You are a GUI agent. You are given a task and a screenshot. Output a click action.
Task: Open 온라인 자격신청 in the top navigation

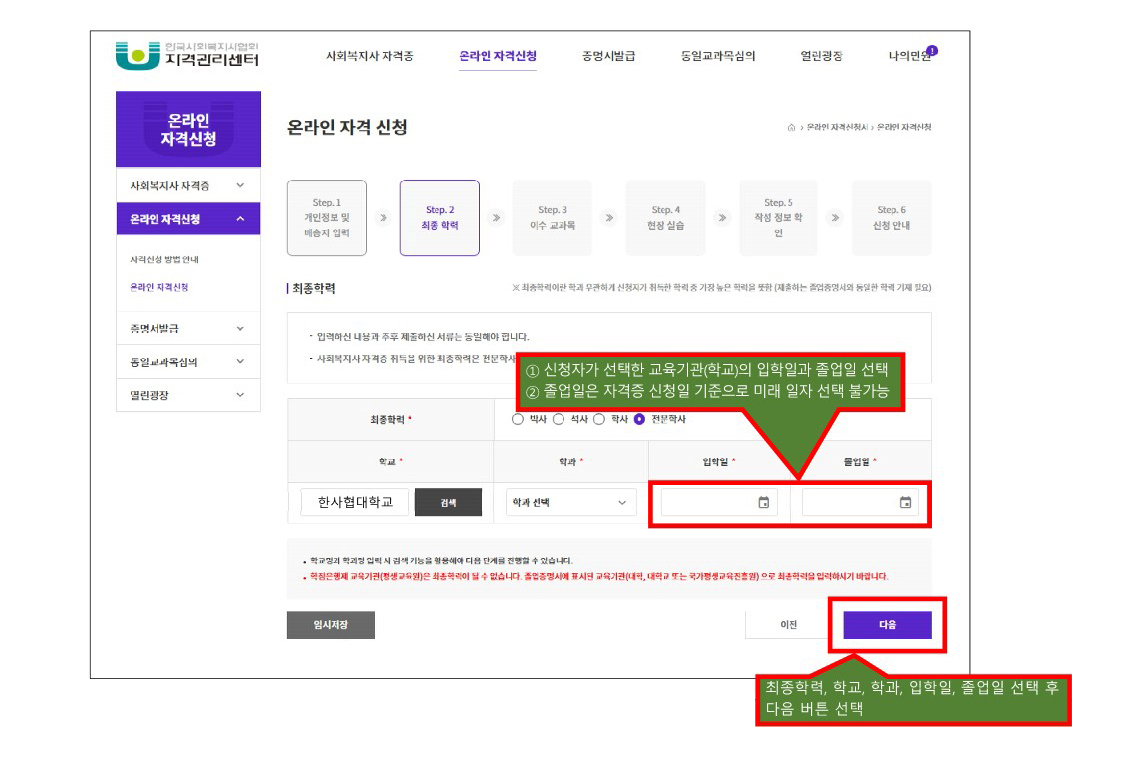click(x=498, y=56)
